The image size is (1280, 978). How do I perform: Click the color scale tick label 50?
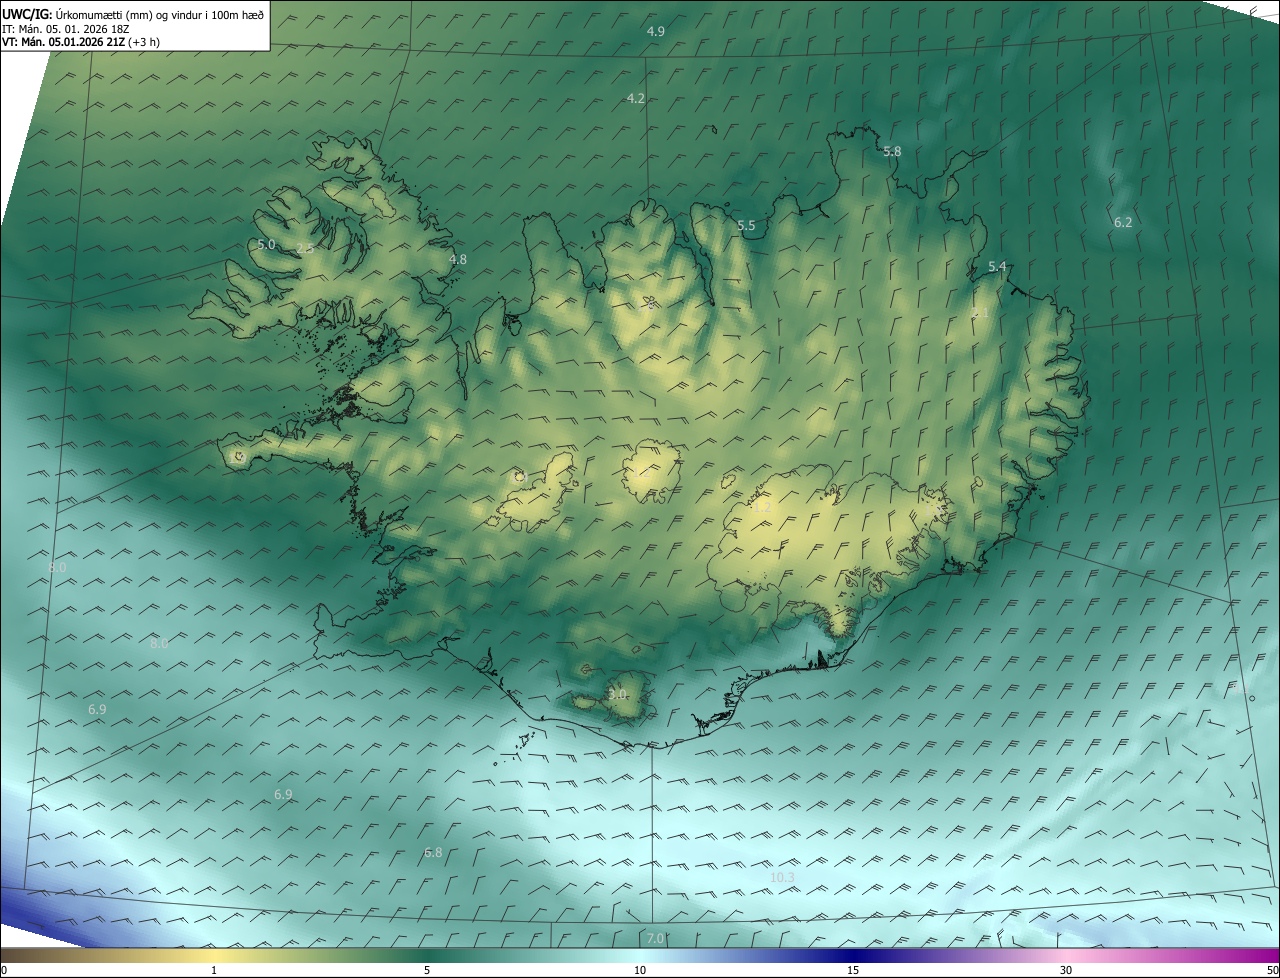(1272, 971)
